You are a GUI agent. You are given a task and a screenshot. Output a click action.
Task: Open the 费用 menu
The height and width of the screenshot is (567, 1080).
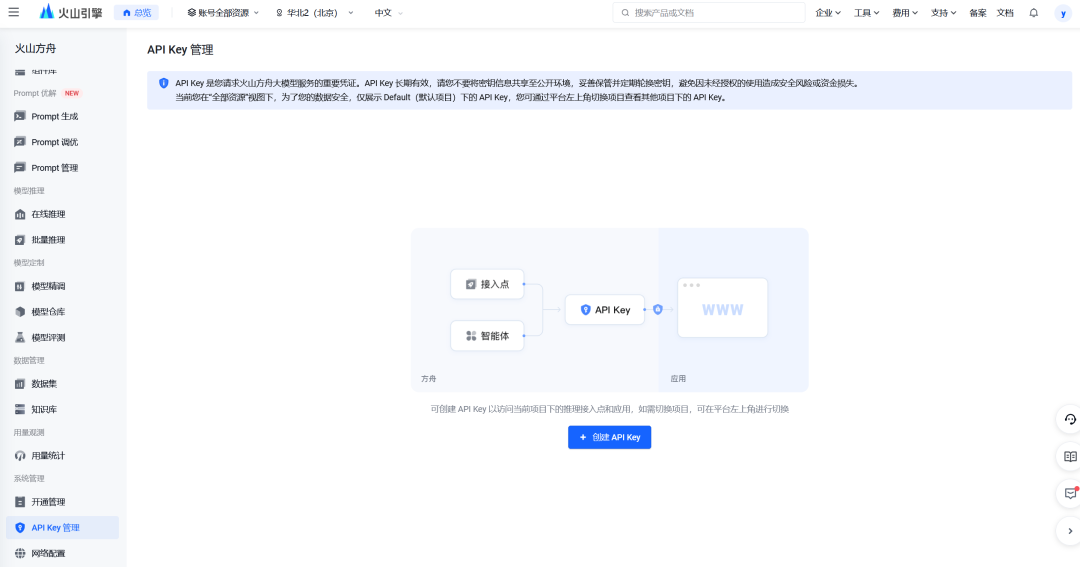(x=905, y=12)
